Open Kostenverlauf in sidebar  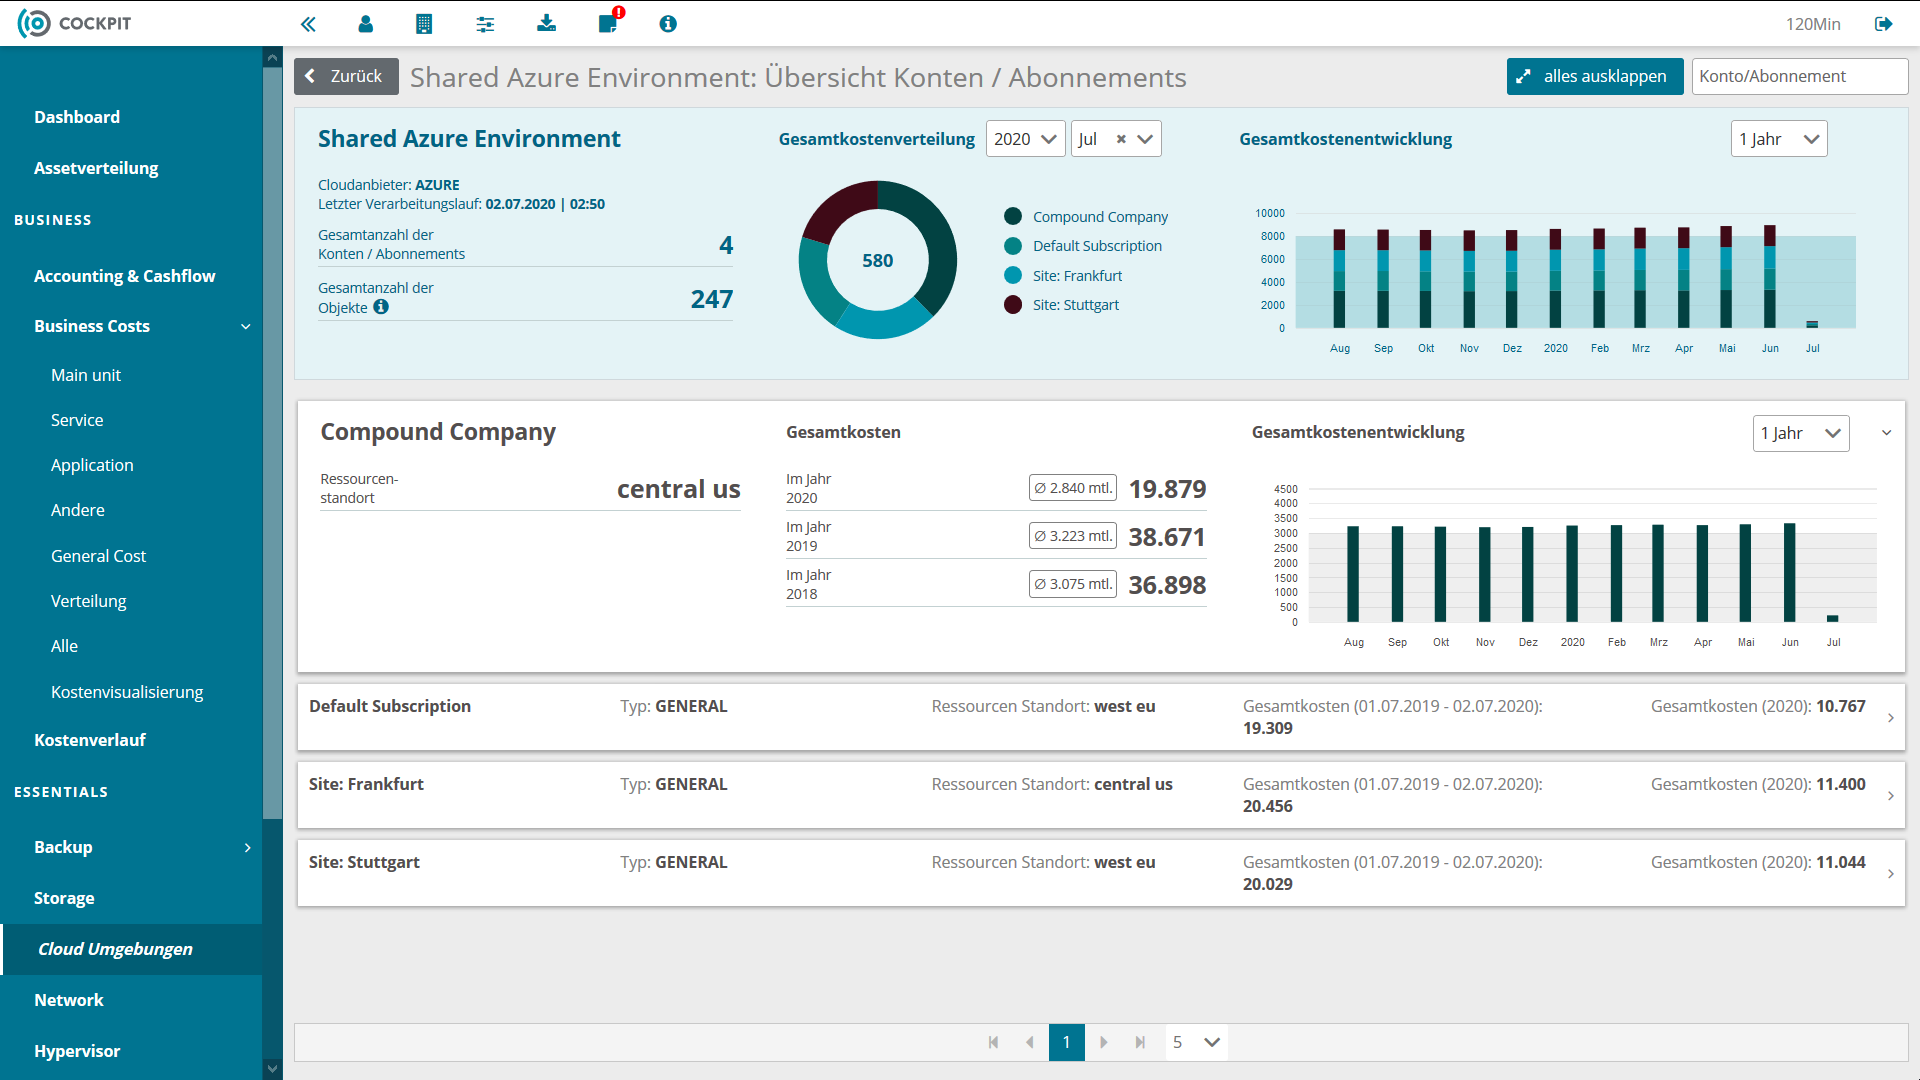[90, 740]
